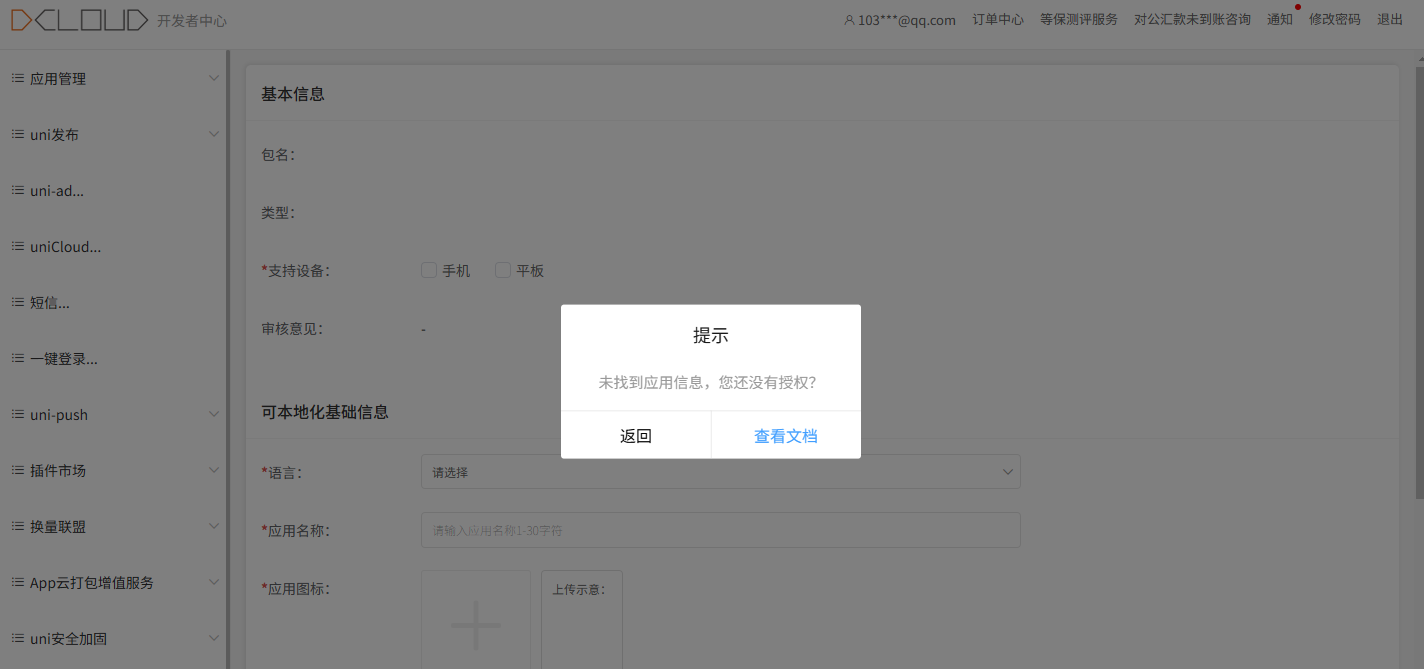The image size is (1424, 669).
Task: Open 通知 in top navigation
Action: (1279, 20)
